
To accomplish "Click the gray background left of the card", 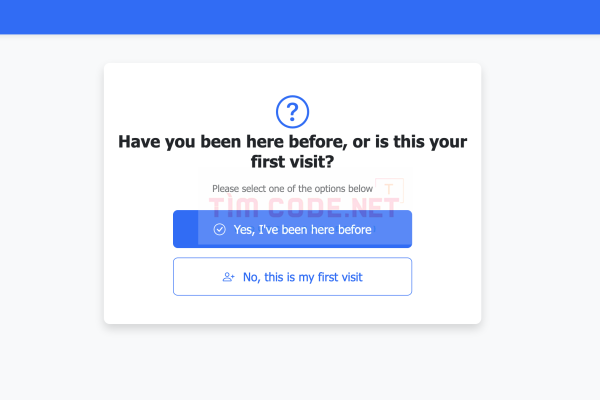I will tap(52, 193).
